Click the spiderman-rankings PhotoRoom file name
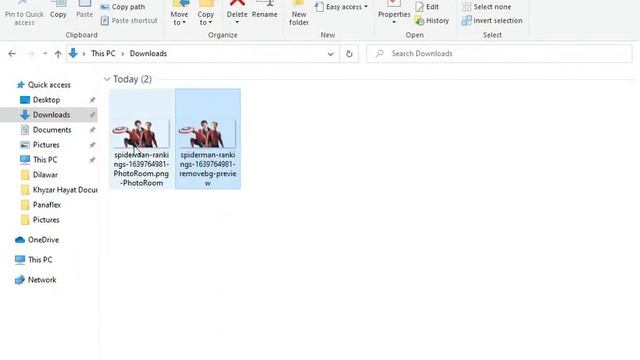 pyautogui.click(x=141, y=169)
